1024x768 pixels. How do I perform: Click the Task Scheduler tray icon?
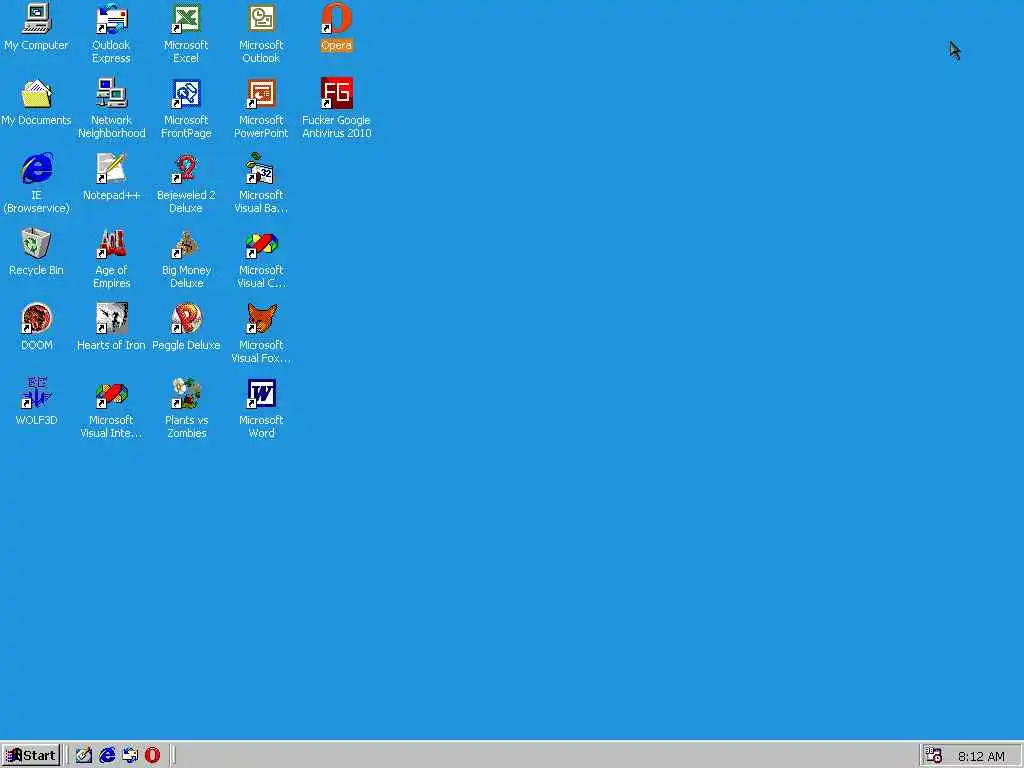[x=934, y=756]
